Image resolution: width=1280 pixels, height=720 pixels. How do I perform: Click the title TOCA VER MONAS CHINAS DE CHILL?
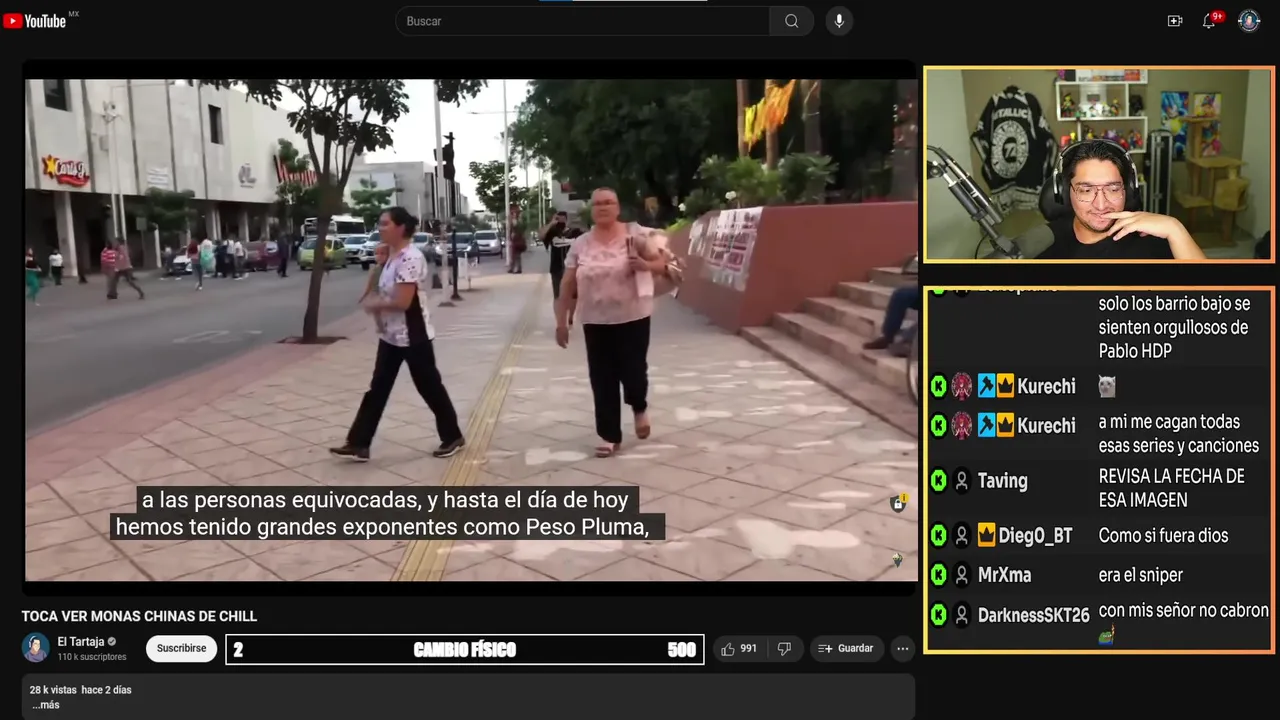(140, 616)
